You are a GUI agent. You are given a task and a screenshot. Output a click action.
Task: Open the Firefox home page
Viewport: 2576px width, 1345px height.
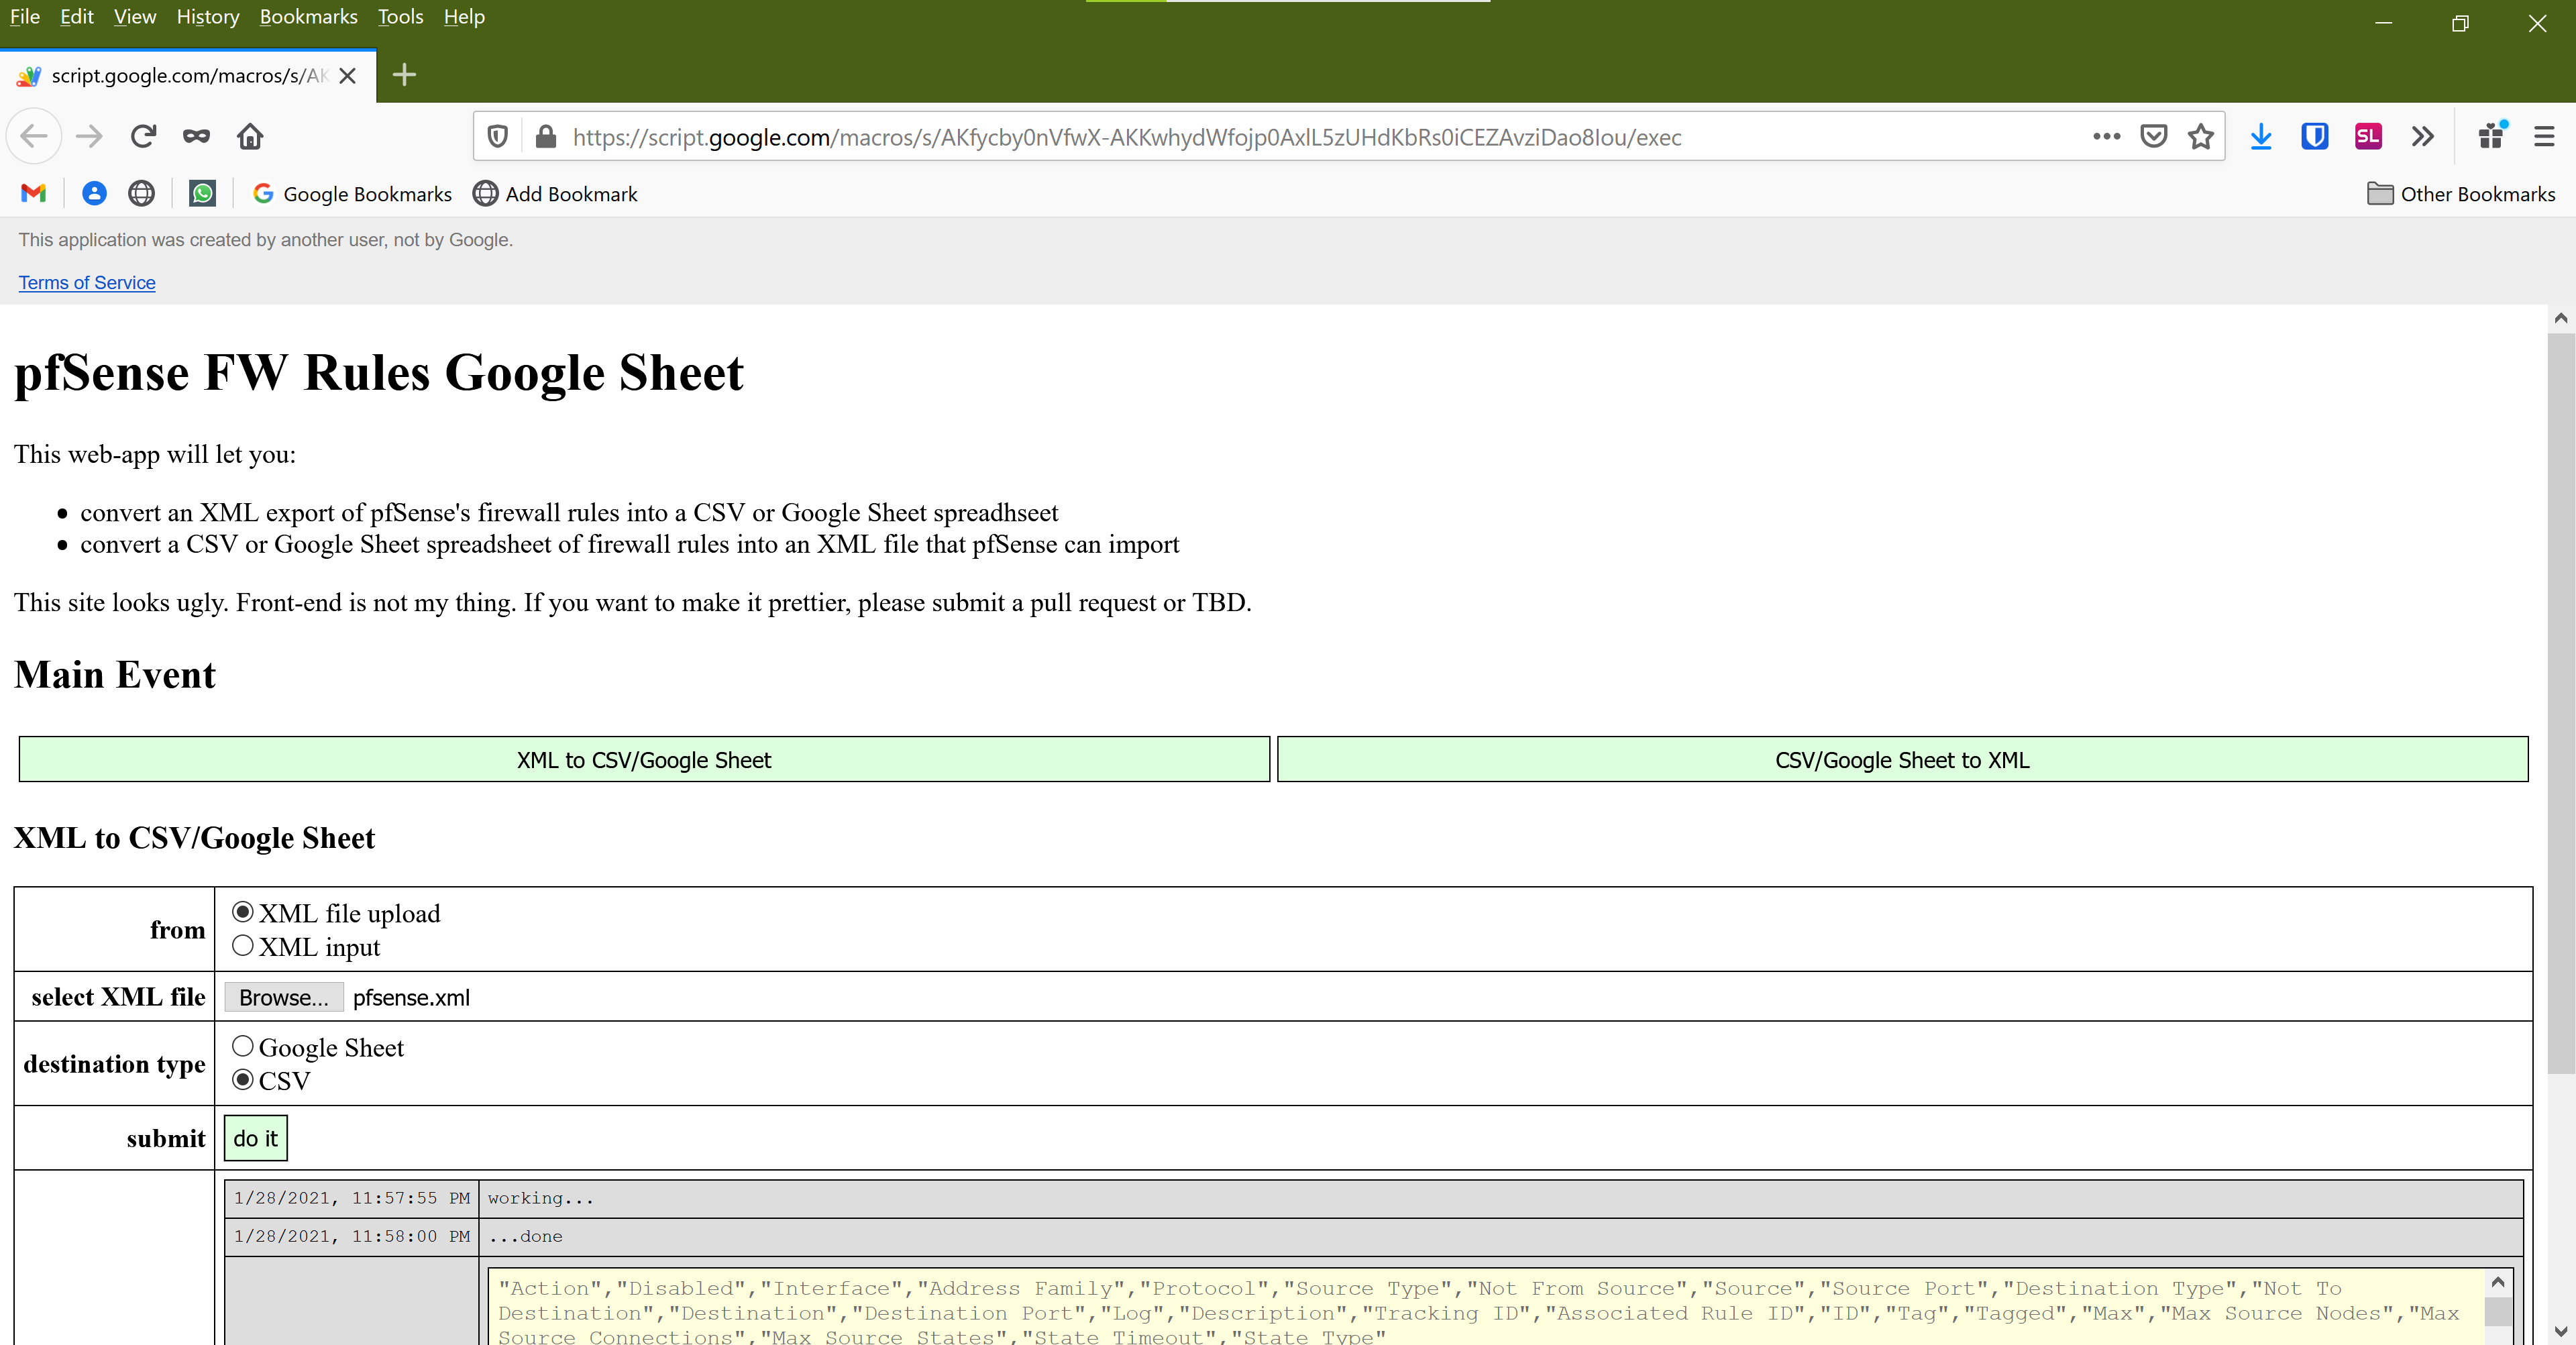[250, 136]
